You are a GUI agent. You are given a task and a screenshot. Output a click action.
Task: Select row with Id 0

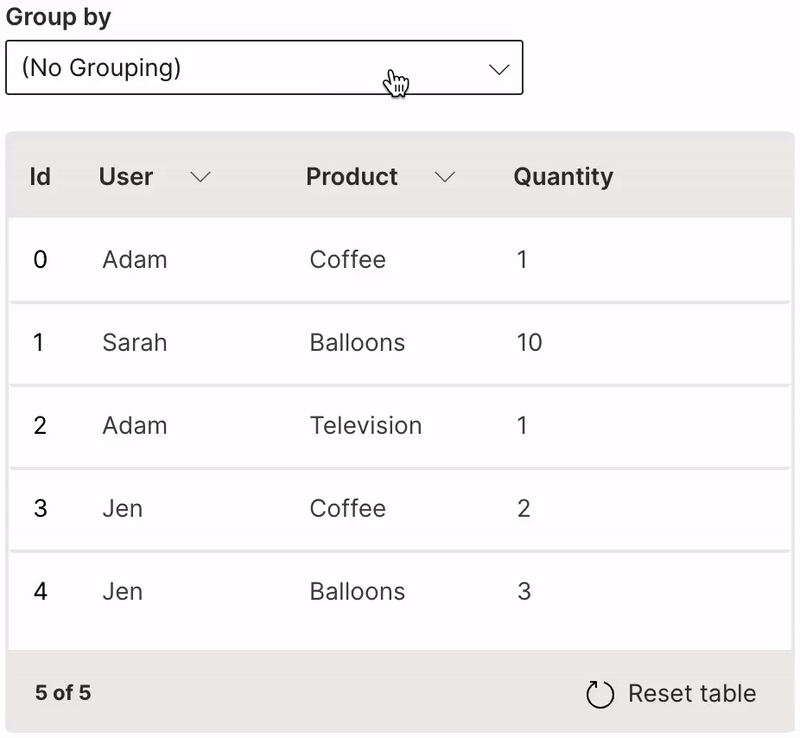click(400, 259)
